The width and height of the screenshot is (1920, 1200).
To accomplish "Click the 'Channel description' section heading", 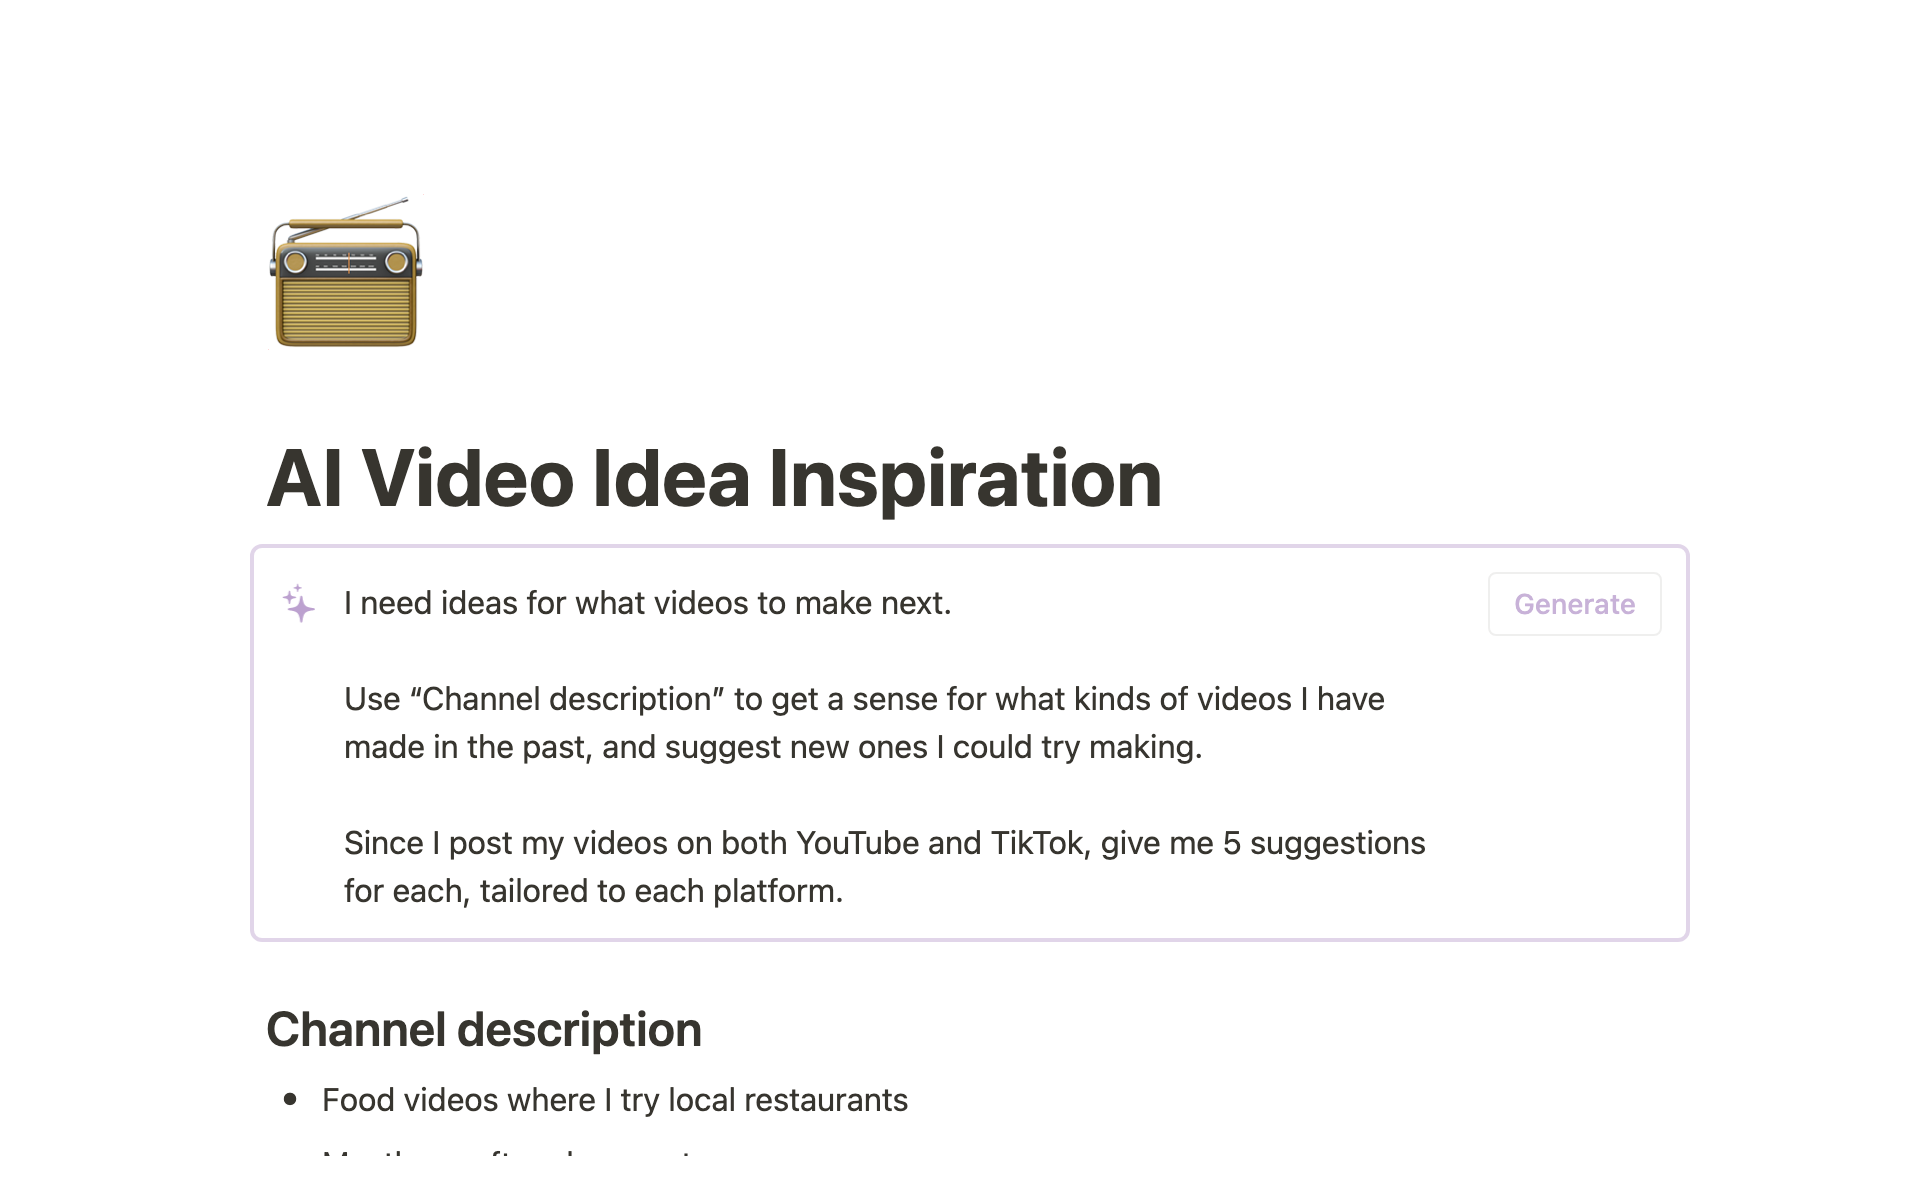I will [483, 1029].
